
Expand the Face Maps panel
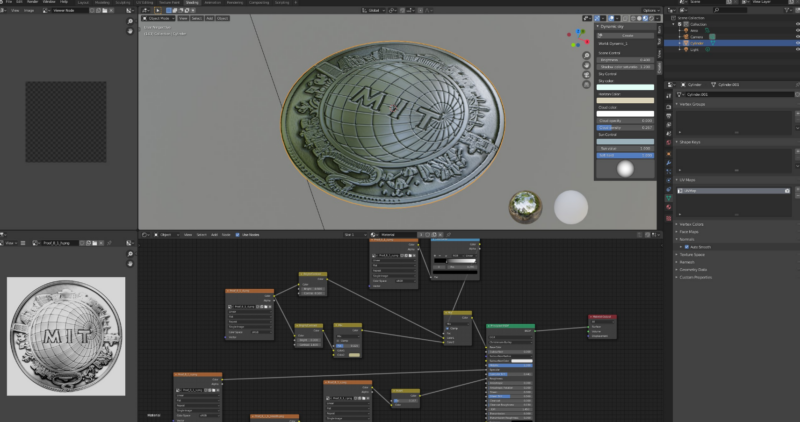(677, 232)
